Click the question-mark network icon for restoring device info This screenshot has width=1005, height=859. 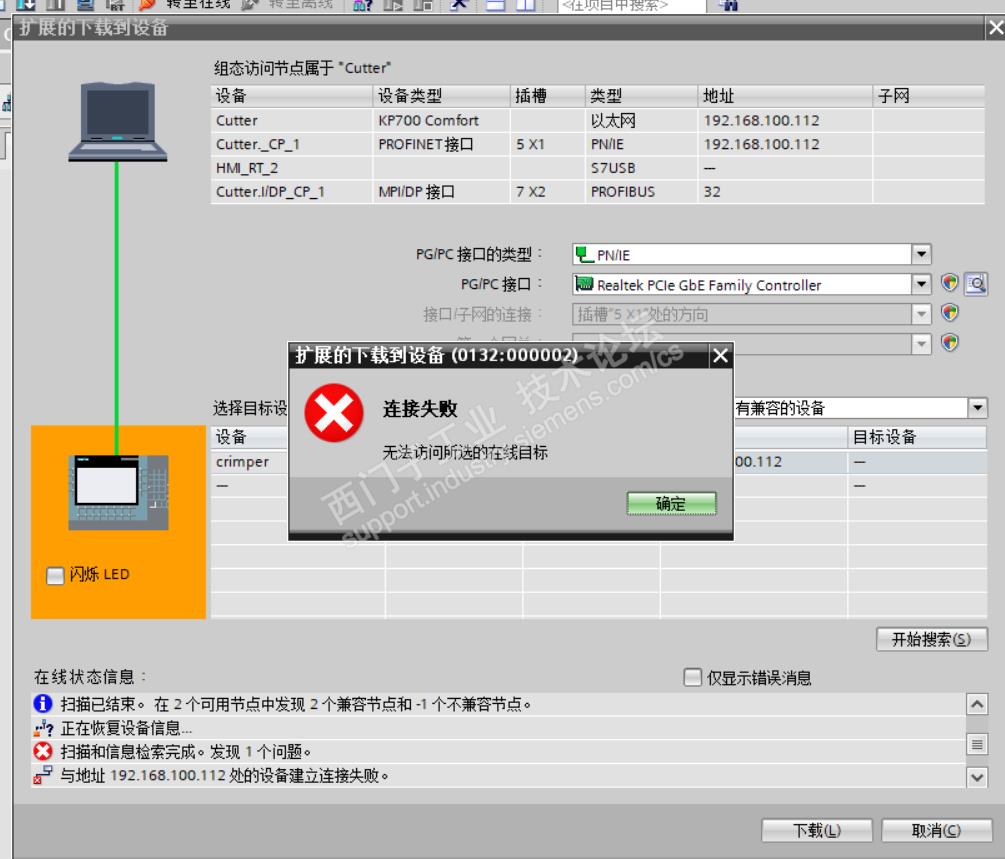[x=43, y=728]
